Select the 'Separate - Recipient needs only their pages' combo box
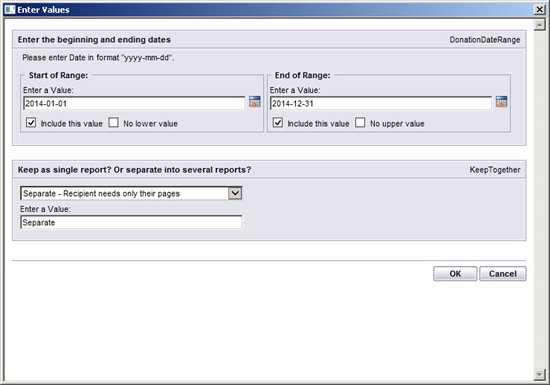The width and height of the screenshot is (550, 385). 131,193
